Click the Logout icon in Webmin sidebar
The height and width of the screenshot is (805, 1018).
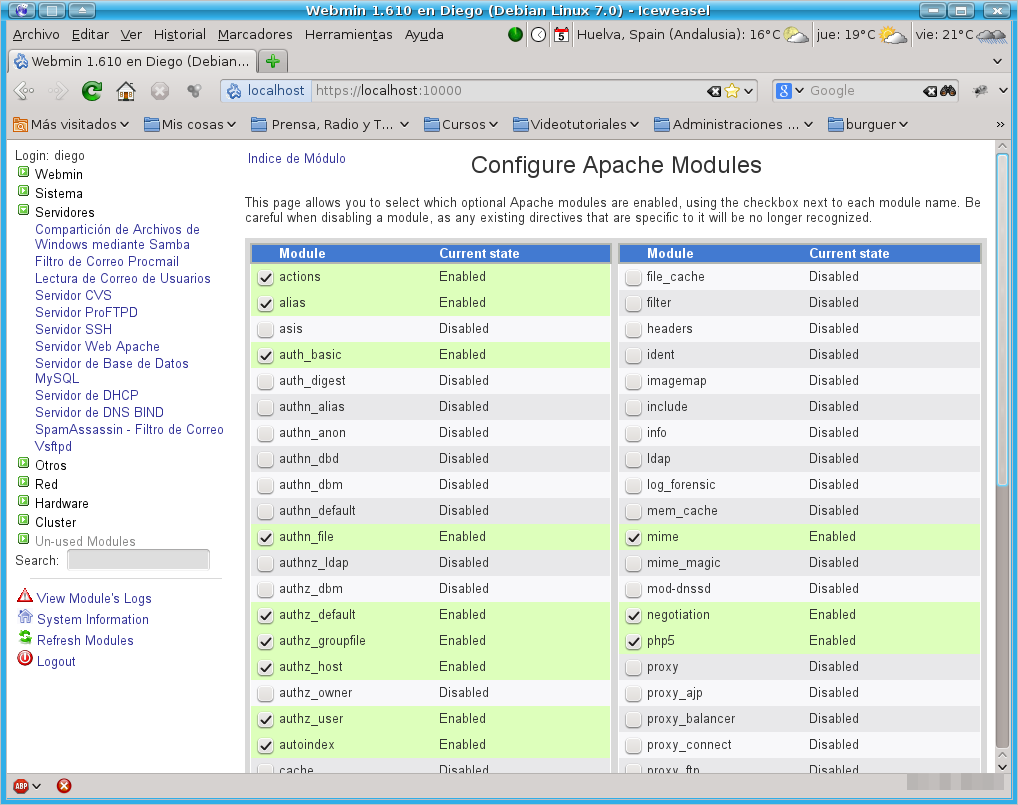click(x=26, y=661)
